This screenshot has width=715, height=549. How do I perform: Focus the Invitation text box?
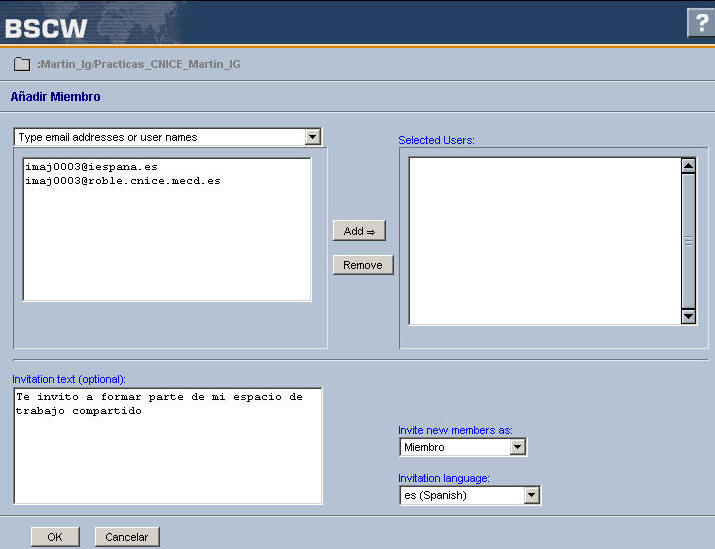(x=167, y=445)
